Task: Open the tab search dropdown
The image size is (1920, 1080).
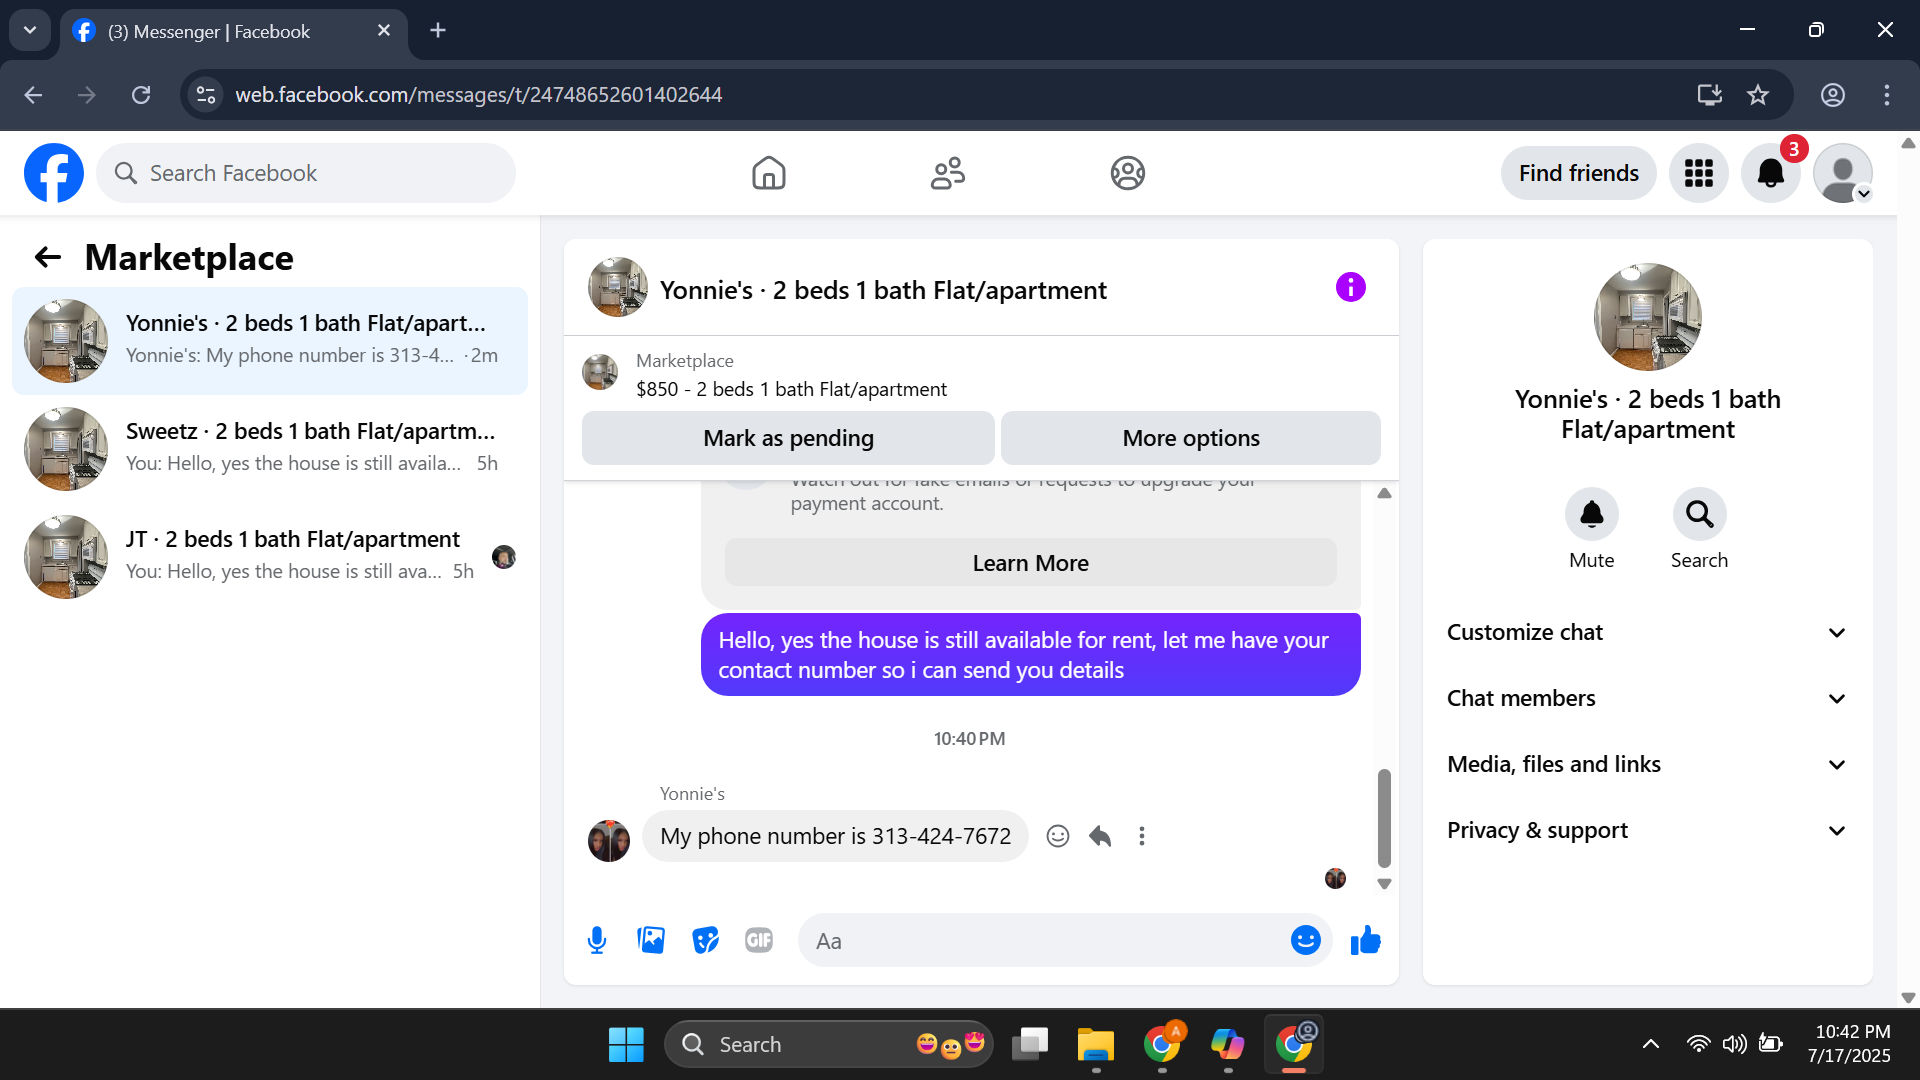Action: [30, 30]
